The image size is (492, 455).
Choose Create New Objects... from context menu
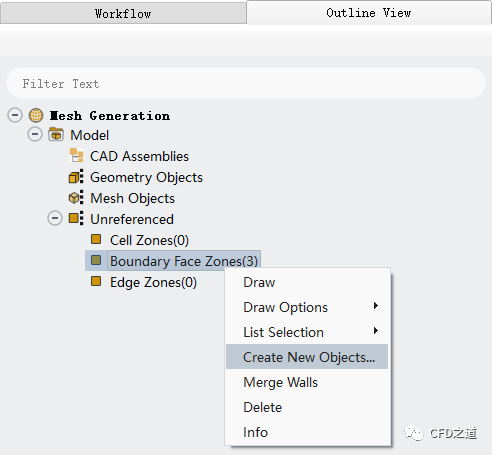click(x=307, y=357)
